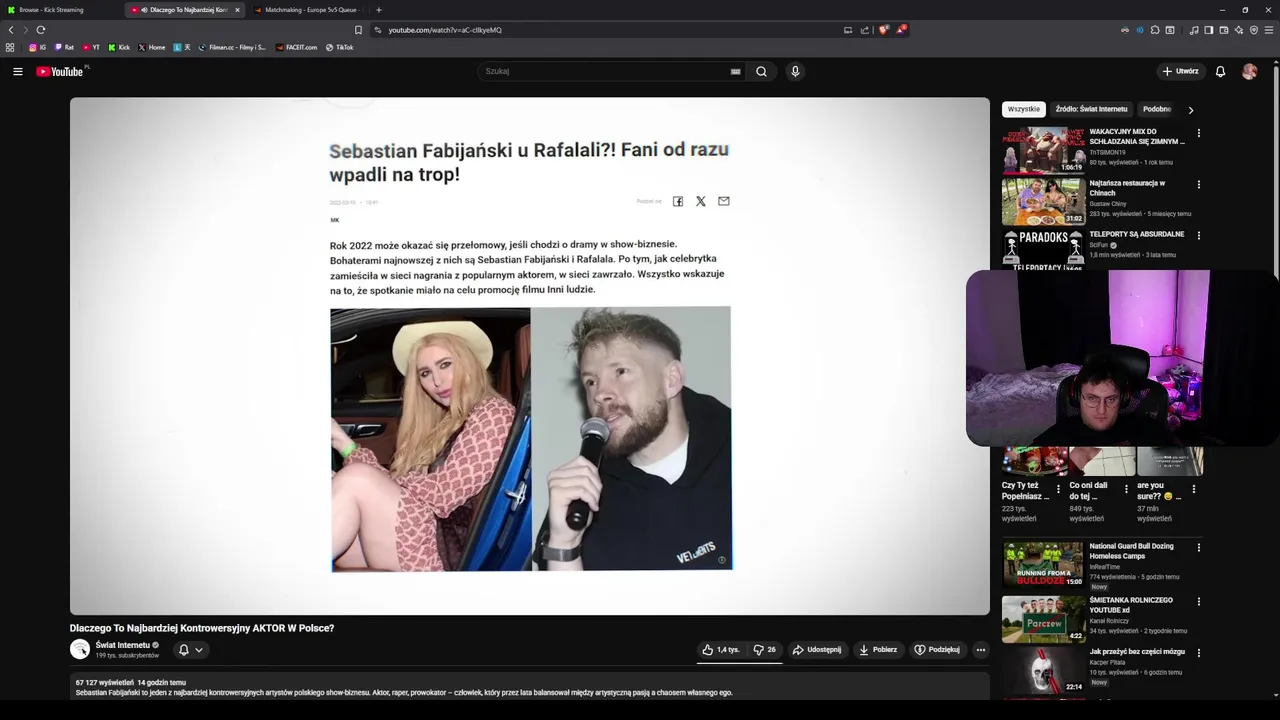This screenshot has height=720, width=1280.
Task: Start voice search with the microphone
Action: tap(795, 71)
